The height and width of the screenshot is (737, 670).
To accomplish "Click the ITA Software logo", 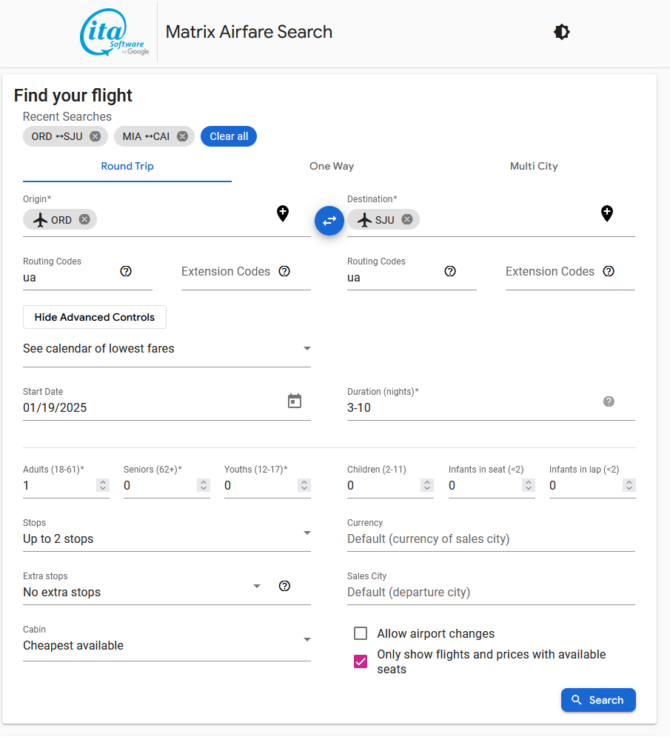I will point(114,32).
